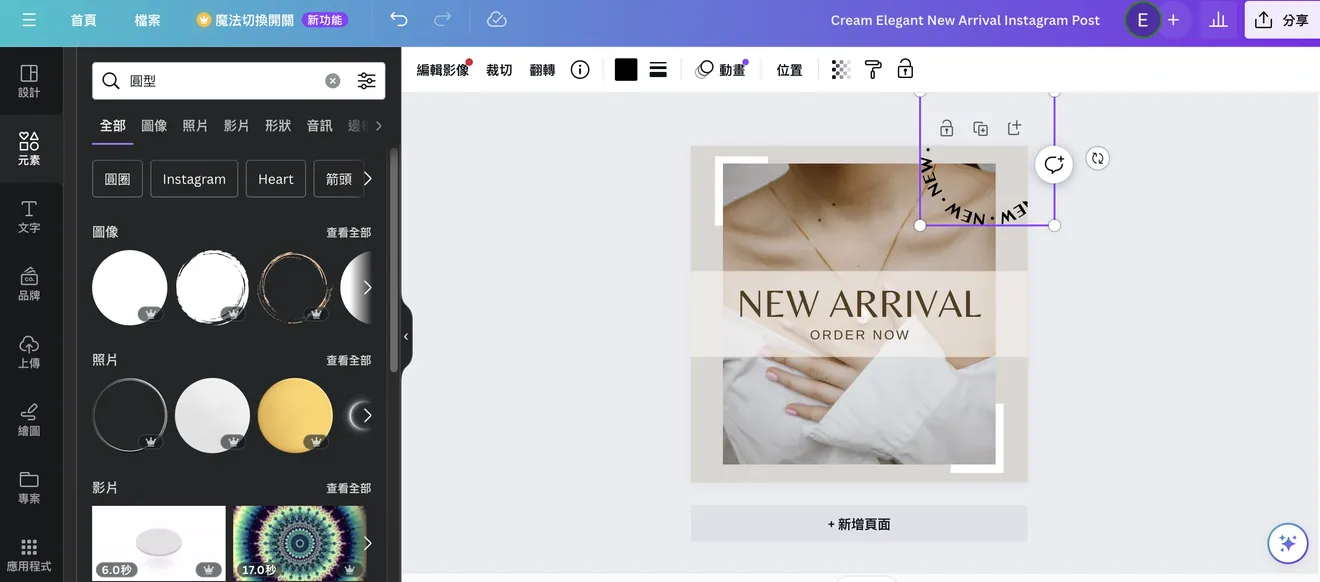Screen dimensions: 1320x582
Task: Click 查看全部 for the 影片 section
Action: [348, 488]
